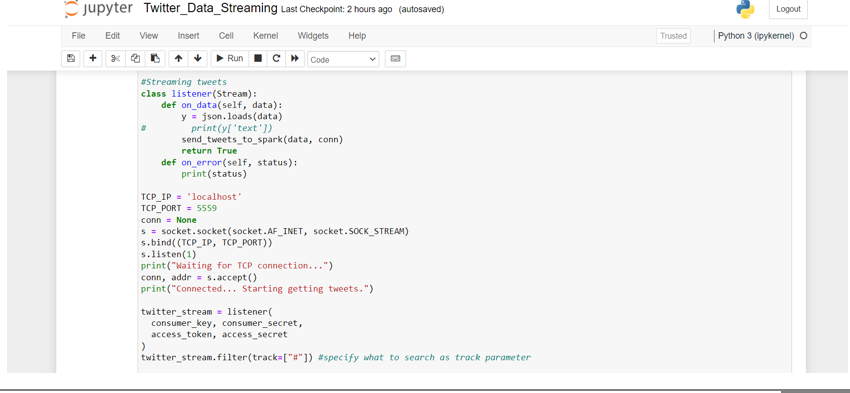Copy selected cells icon

point(136,59)
